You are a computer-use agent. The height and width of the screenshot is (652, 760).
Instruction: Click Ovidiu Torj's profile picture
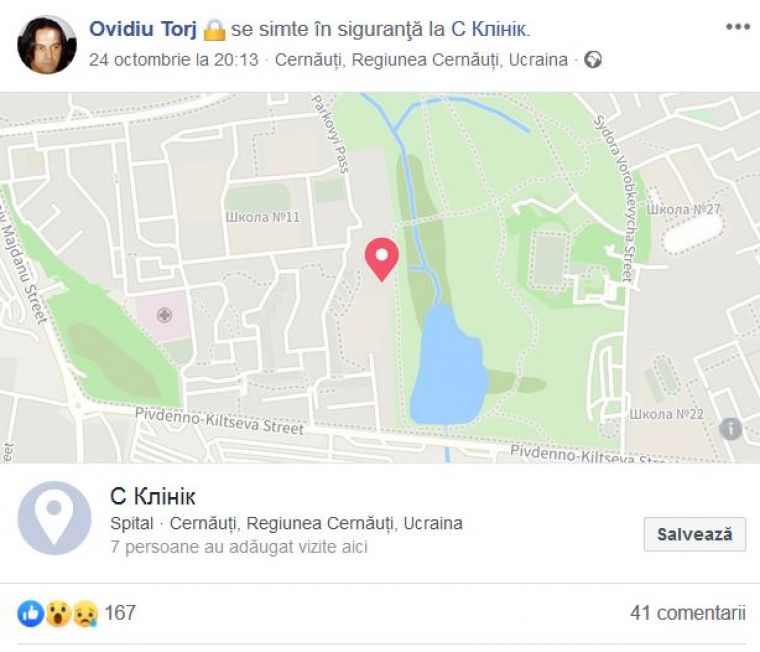47,45
